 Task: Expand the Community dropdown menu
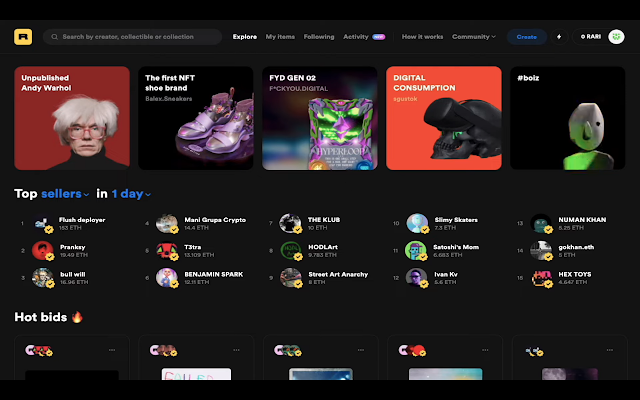(x=473, y=37)
